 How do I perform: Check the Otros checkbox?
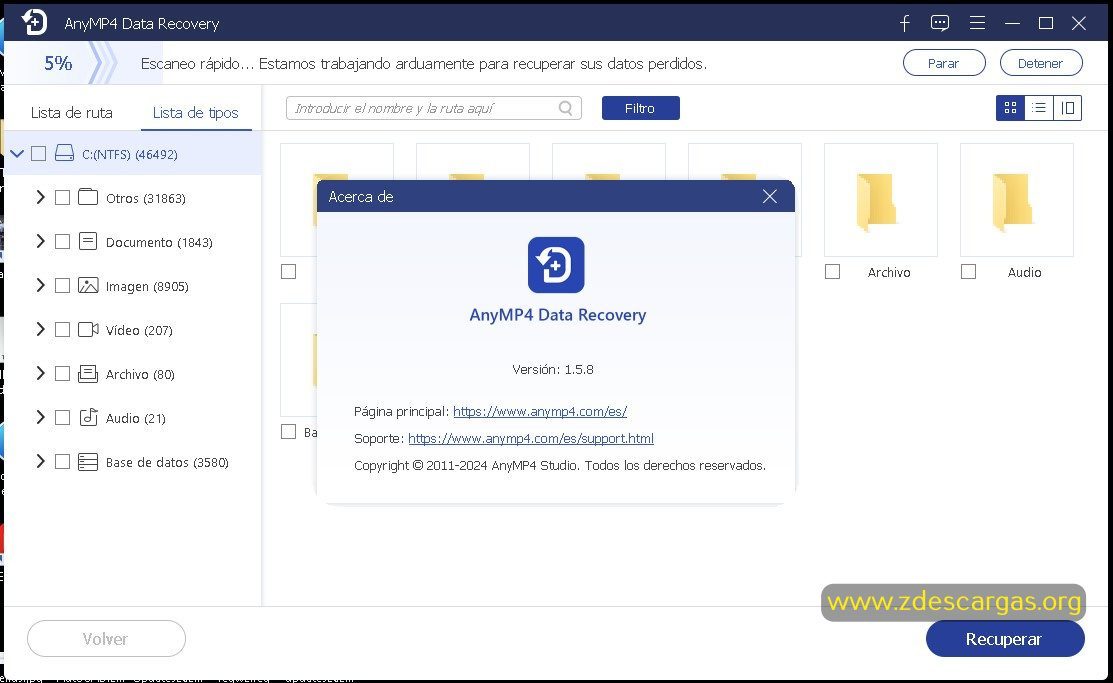click(62, 197)
